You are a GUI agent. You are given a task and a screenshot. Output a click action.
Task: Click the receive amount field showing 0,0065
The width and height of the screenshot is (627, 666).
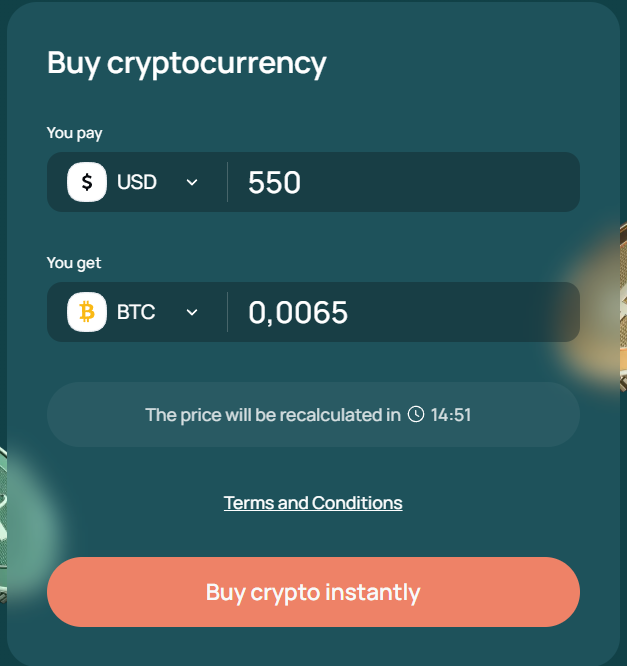400,312
